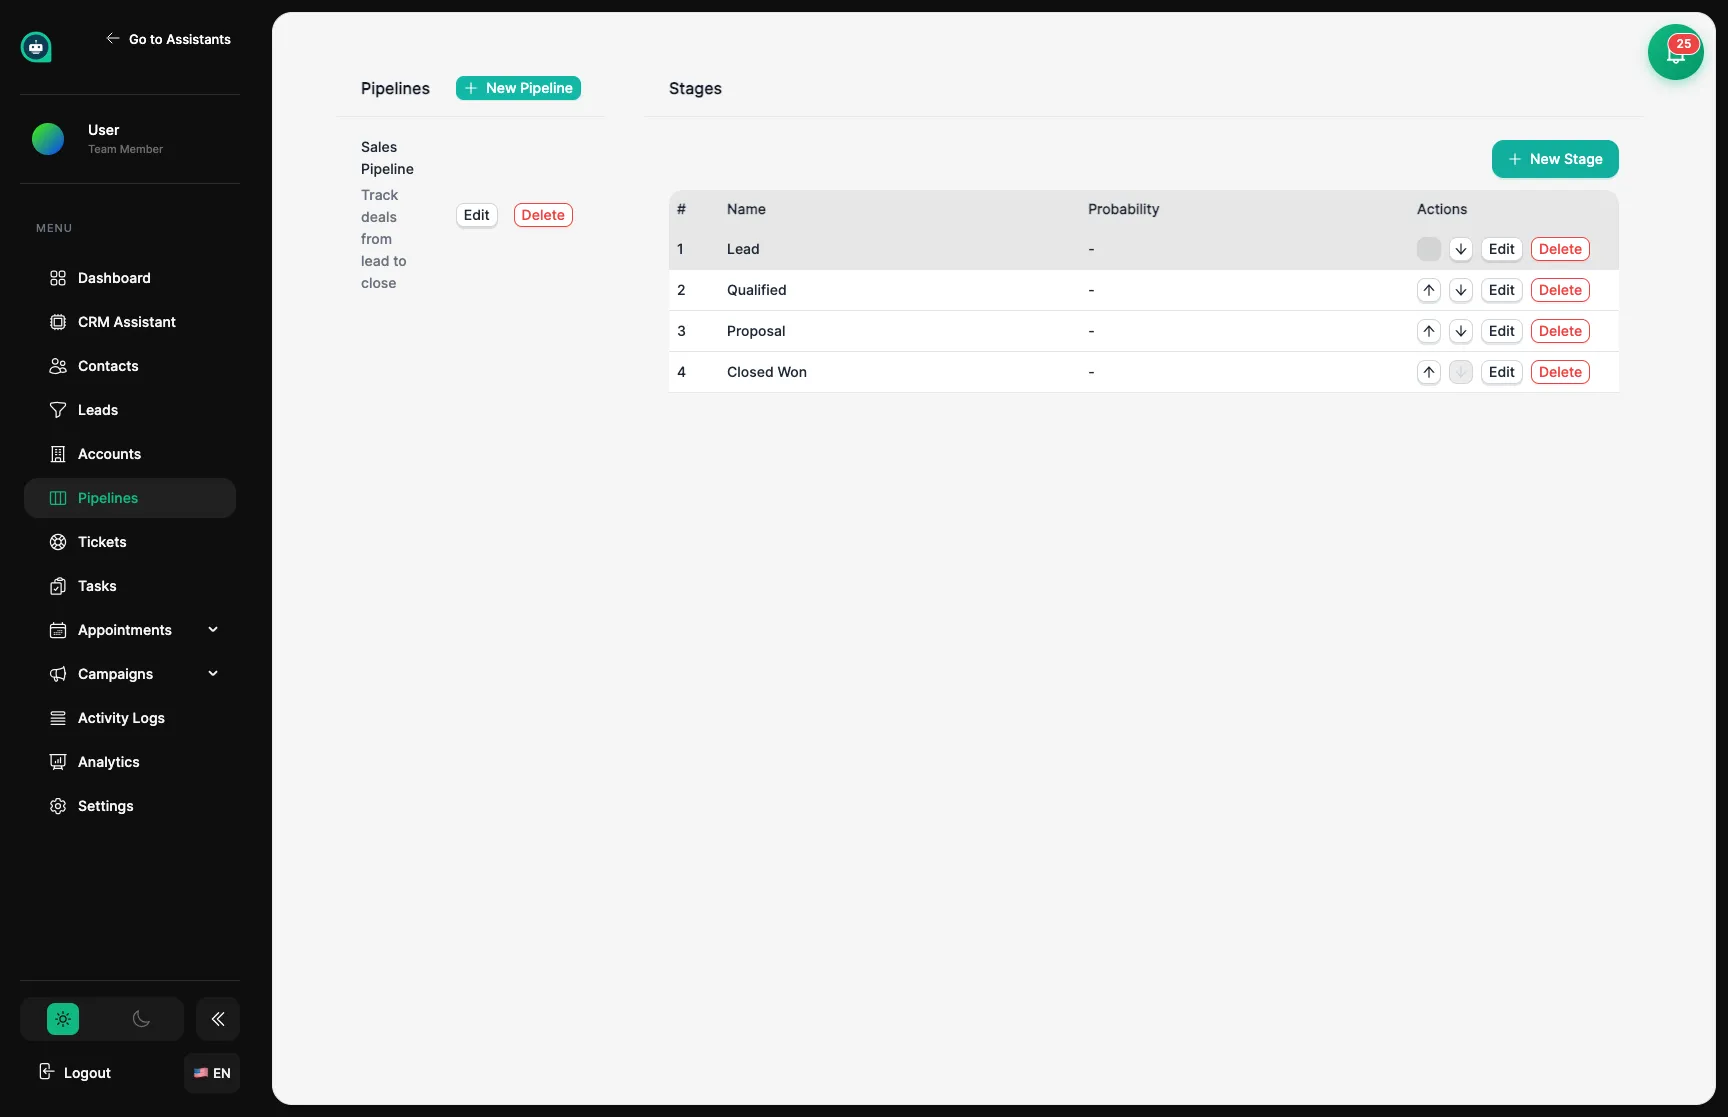Click the Leads funnel icon
1728x1117 pixels.
tap(58, 410)
